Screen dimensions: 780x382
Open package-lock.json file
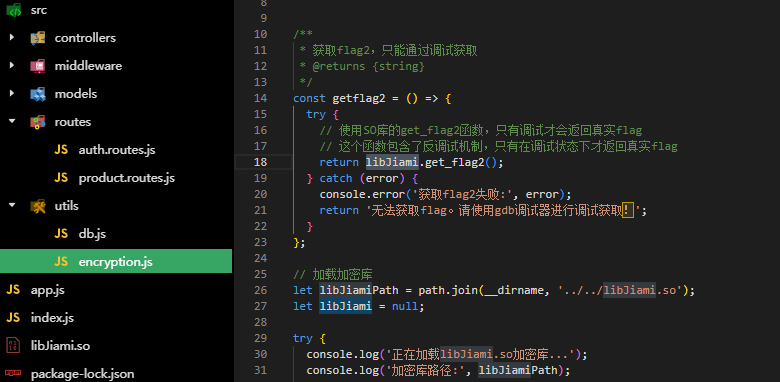(83, 374)
